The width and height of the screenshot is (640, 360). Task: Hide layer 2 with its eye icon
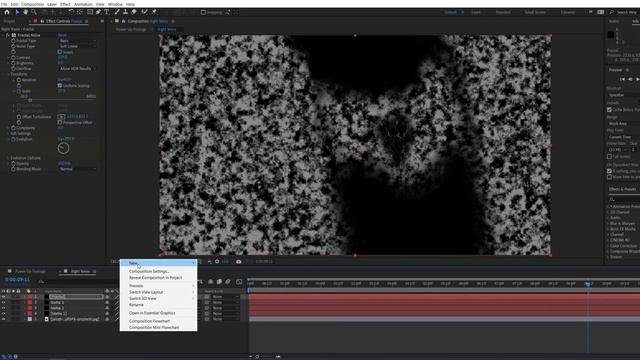tap(3, 303)
